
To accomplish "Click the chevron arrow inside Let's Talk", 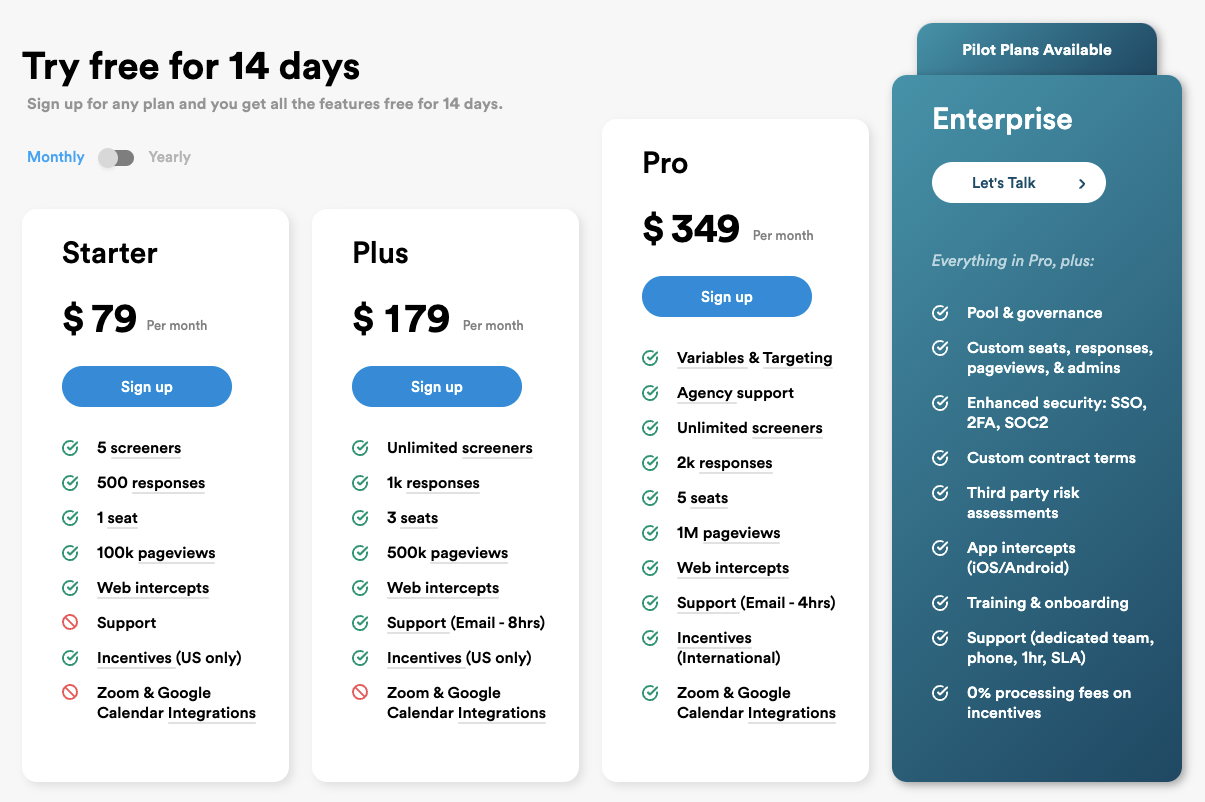I will [x=1082, y=183].
